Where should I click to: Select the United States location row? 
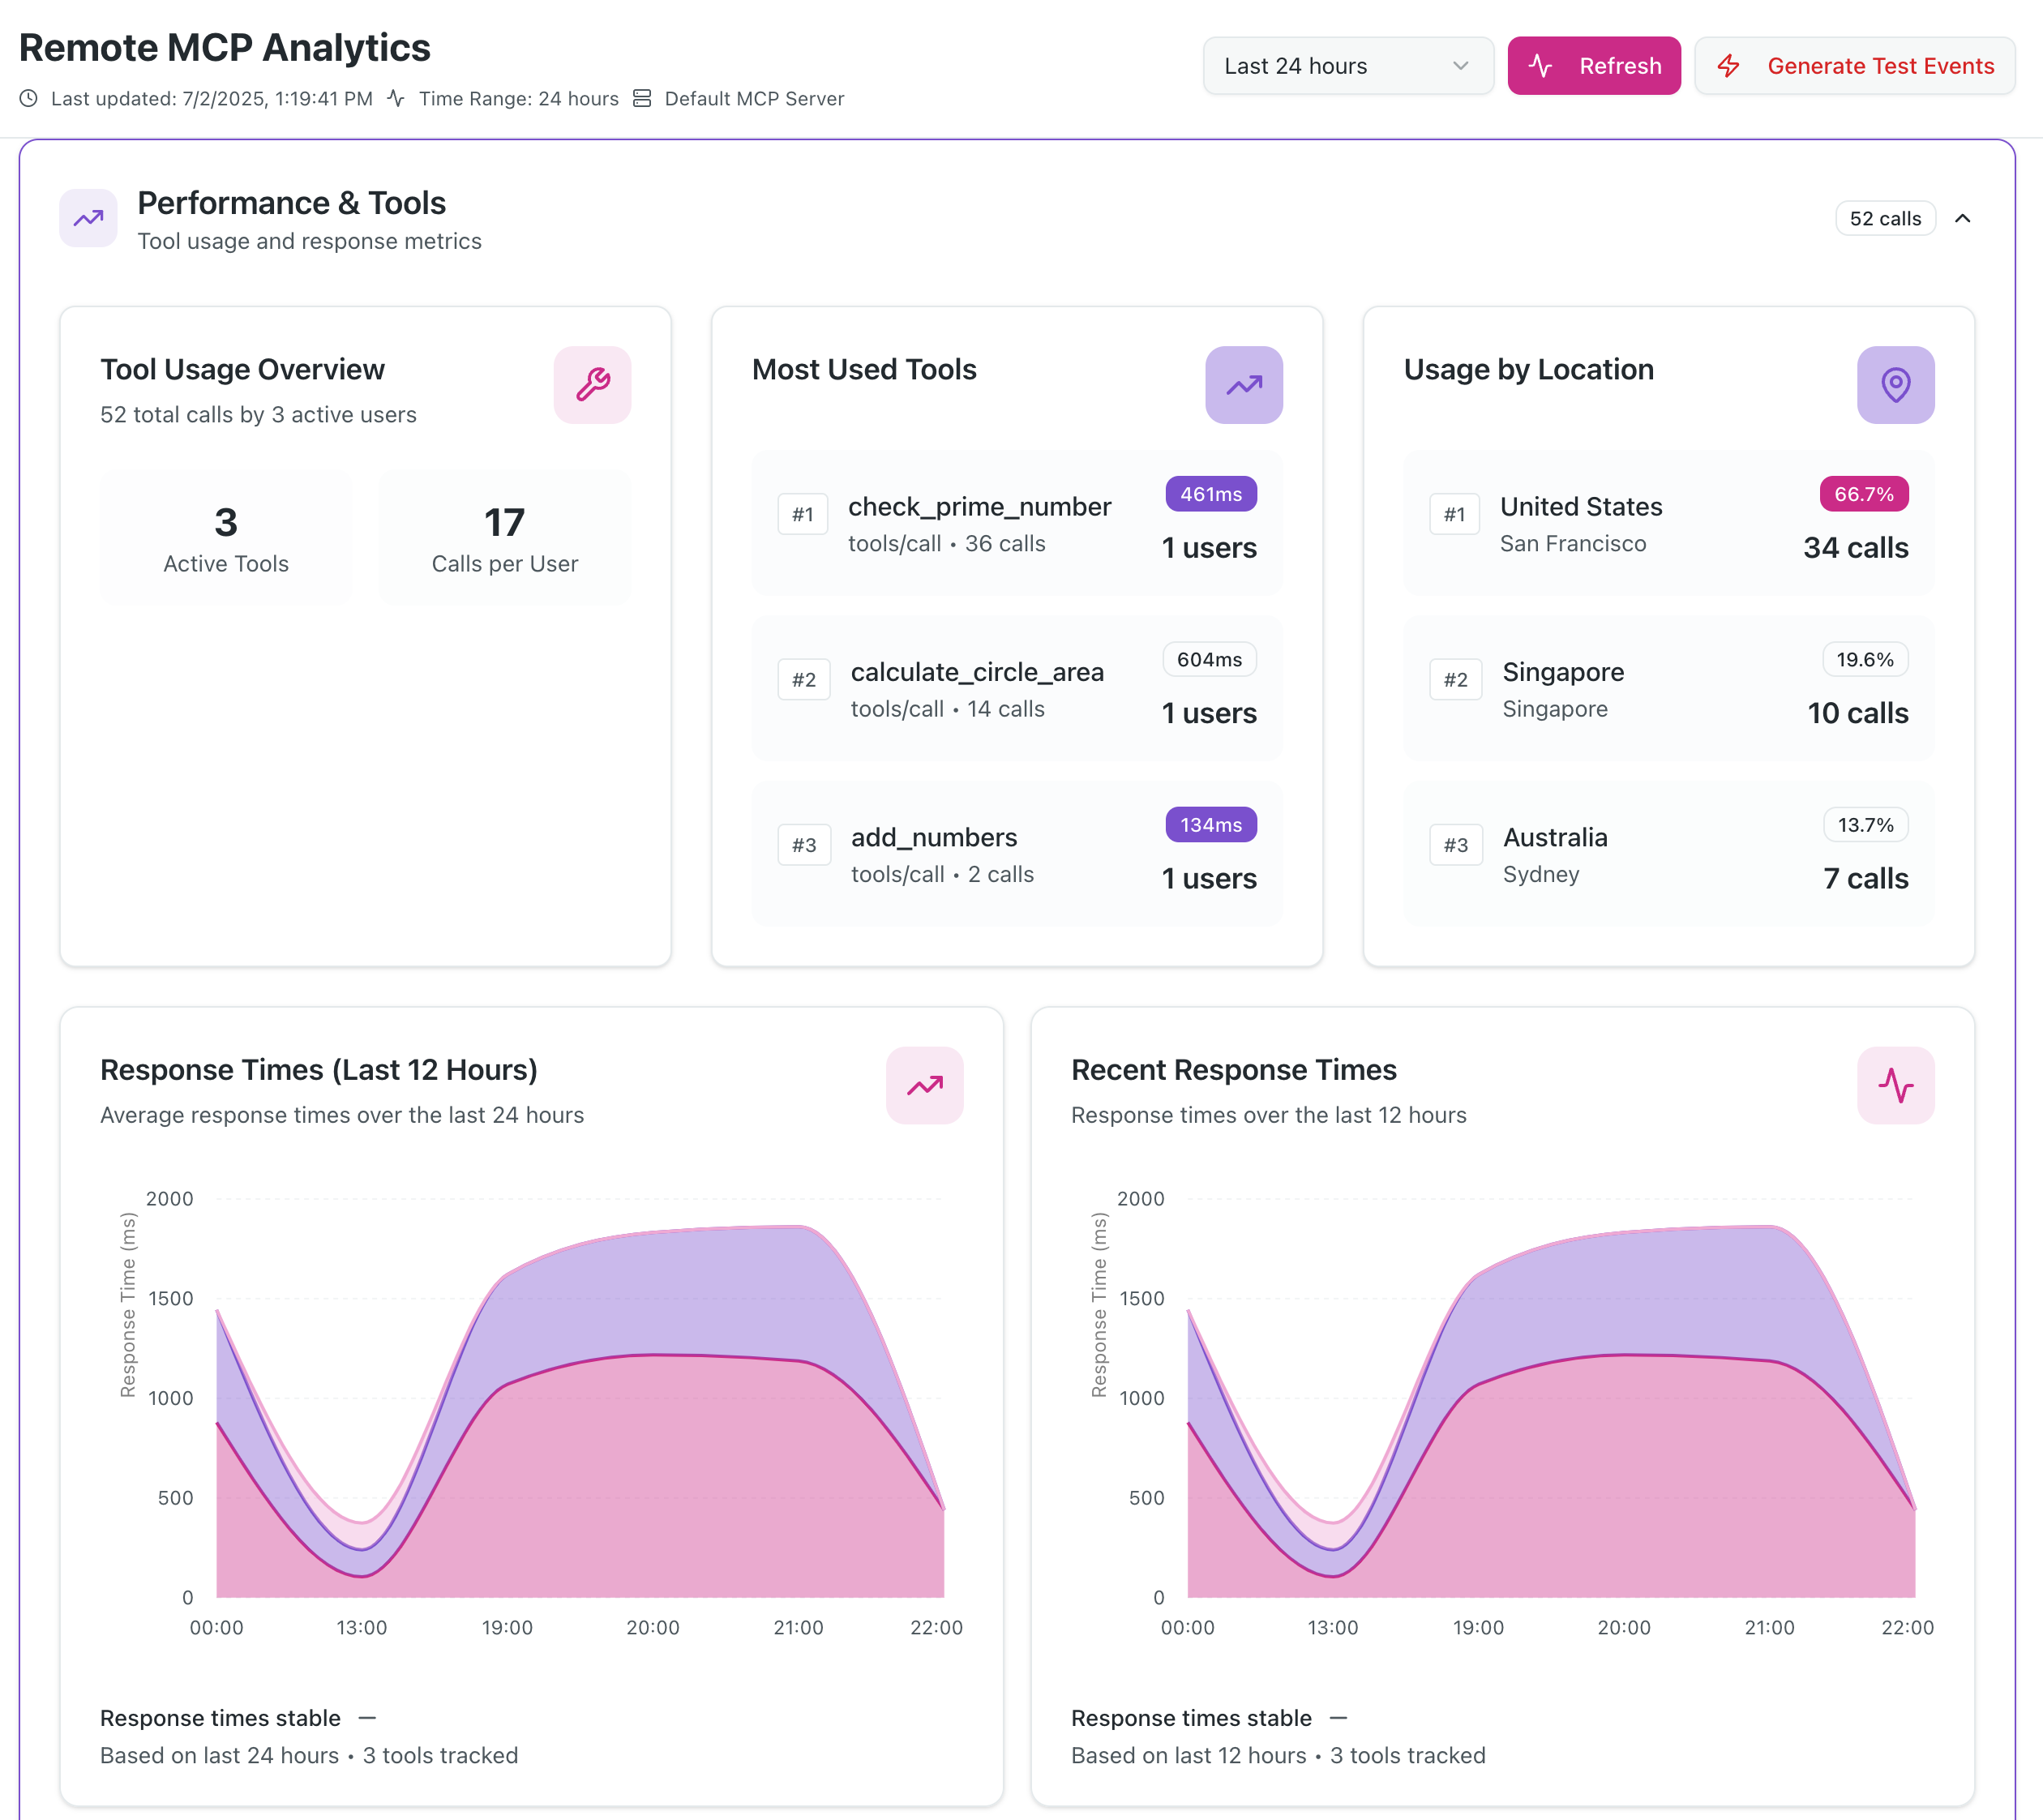pos(1669,523)
